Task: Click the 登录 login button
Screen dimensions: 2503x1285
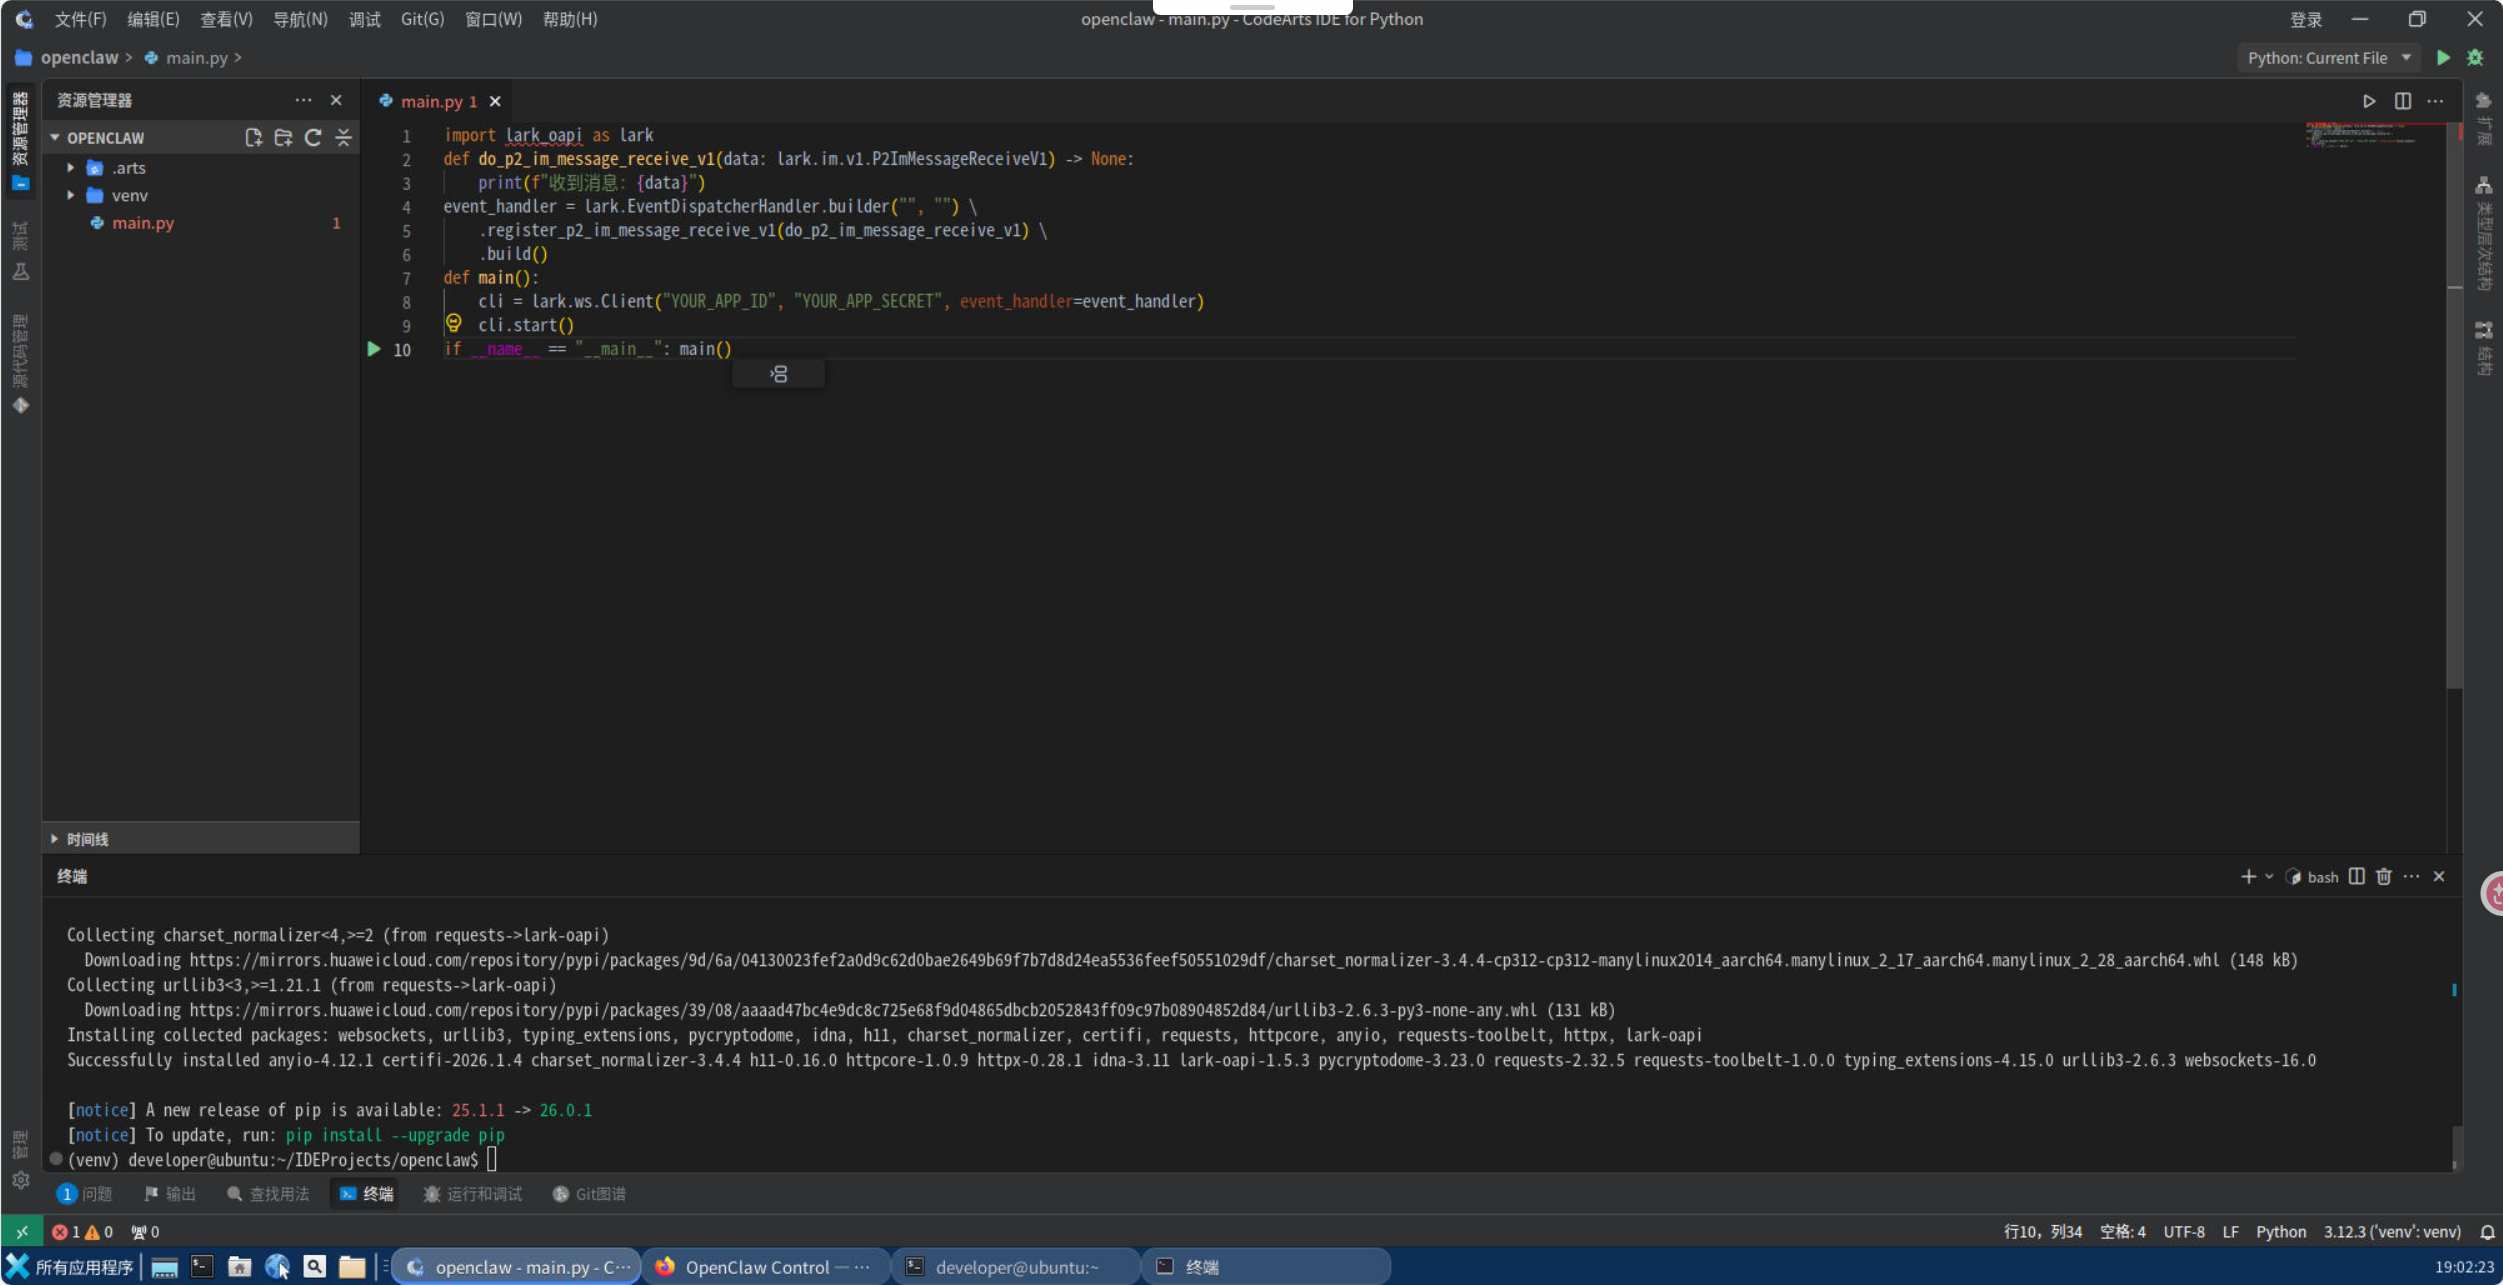Action: pos(2305,19)
